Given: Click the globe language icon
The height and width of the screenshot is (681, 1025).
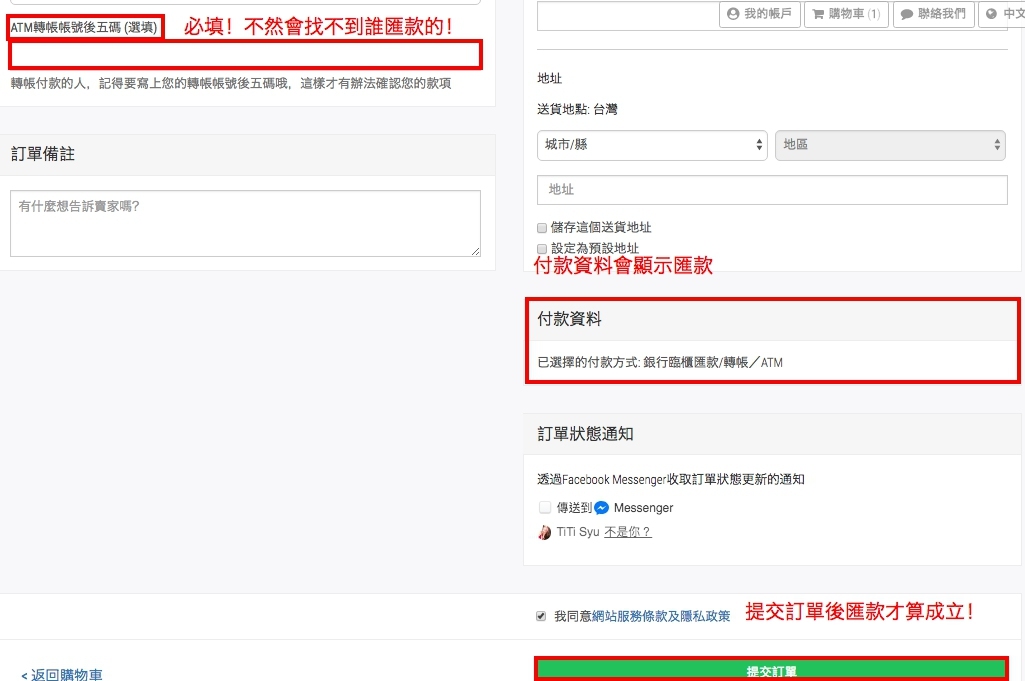Looking at the screenshot, I should pyautogui.click(x=991, y=14).
